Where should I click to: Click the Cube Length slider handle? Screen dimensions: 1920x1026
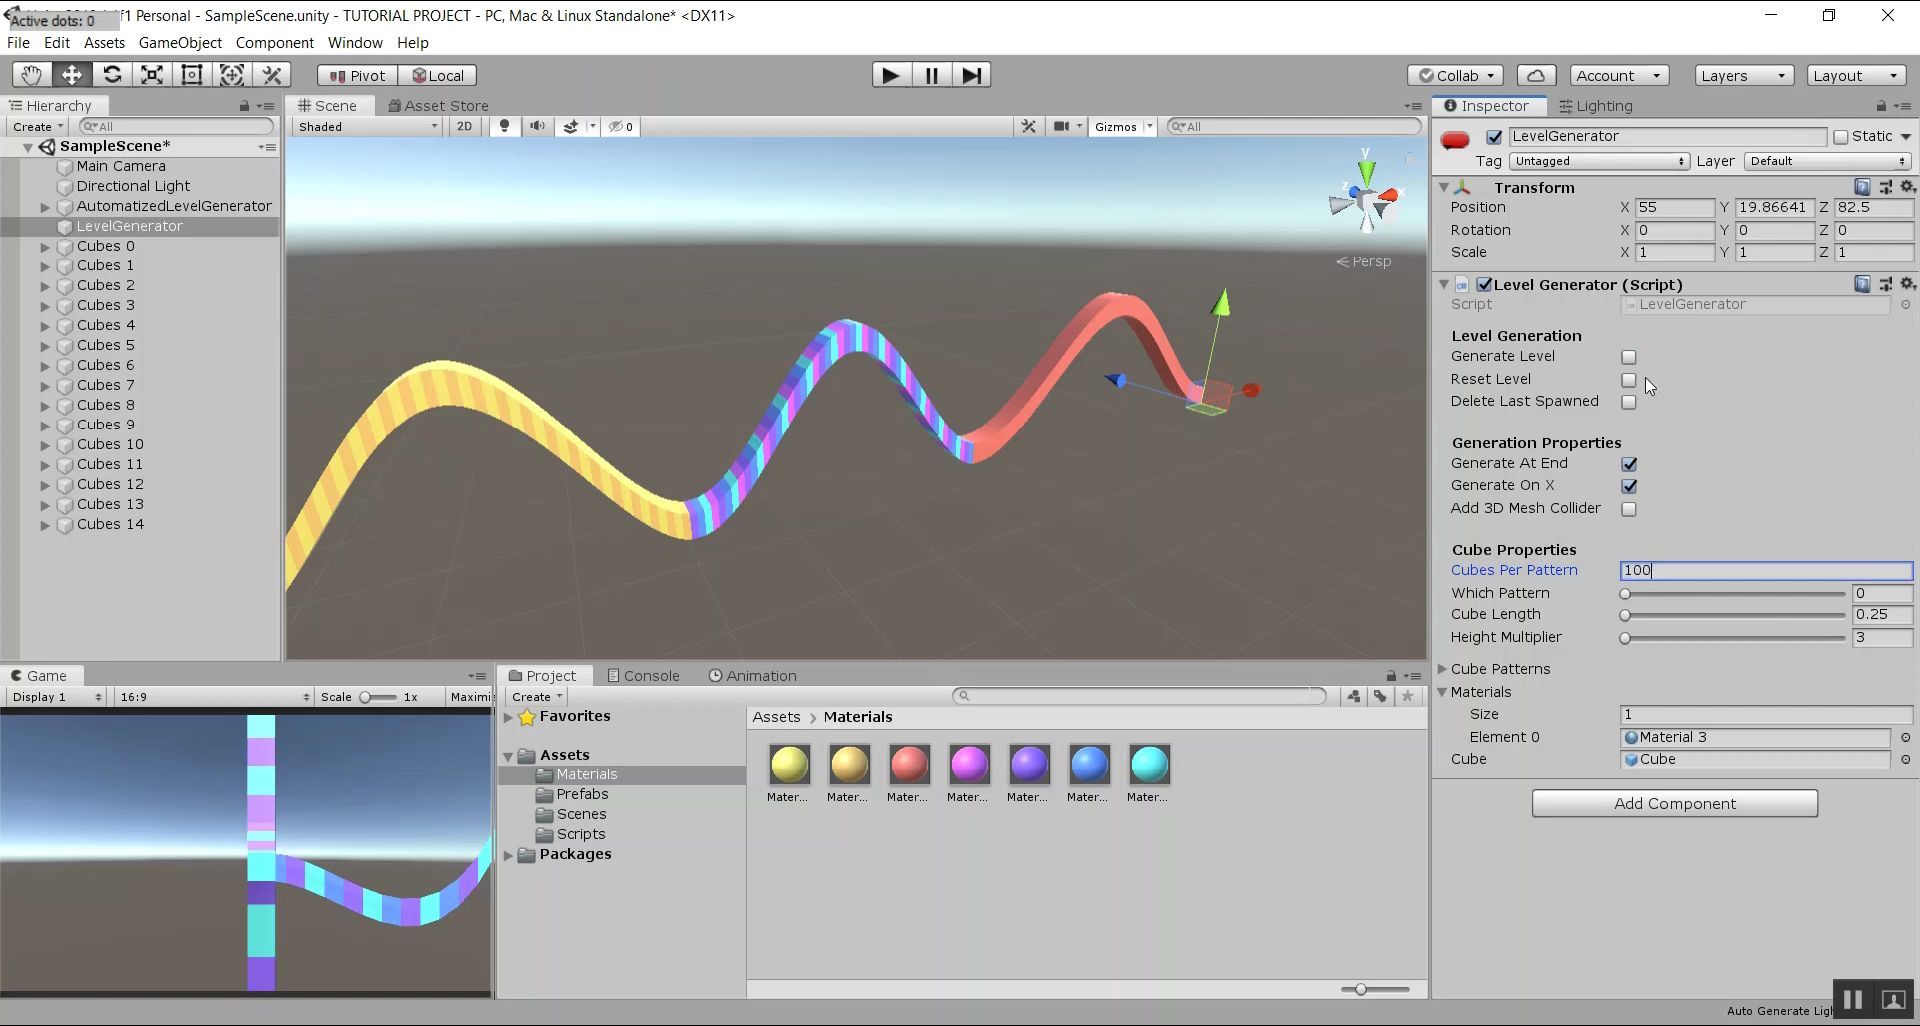tap(1625, 615)
